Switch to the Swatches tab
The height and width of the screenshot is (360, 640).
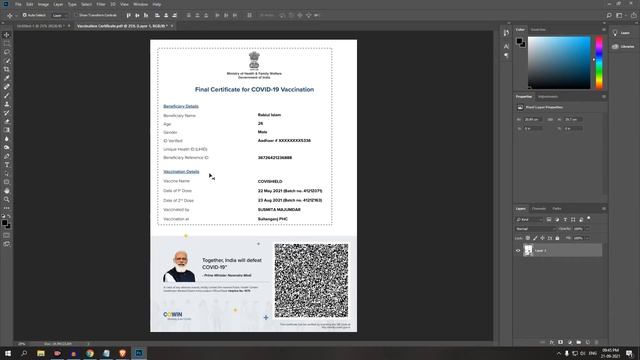click(x=538, y=29)
